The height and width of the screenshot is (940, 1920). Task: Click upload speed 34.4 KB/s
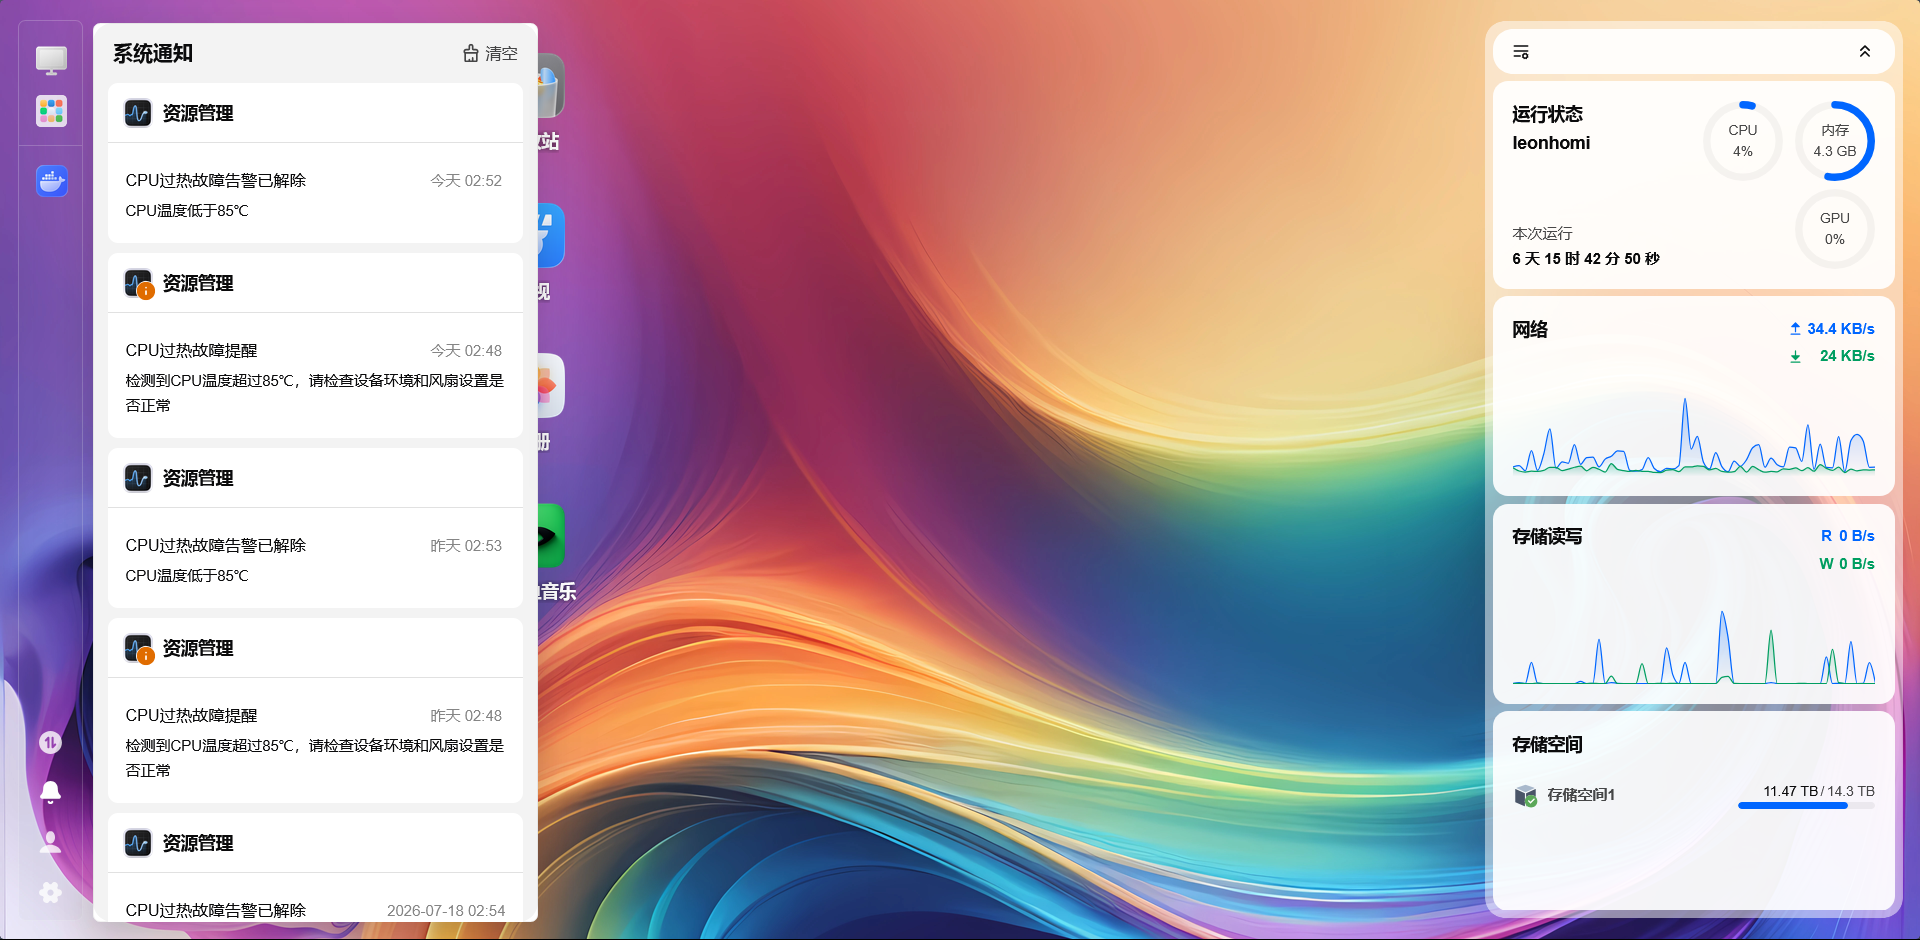(x=1841, y=329)
